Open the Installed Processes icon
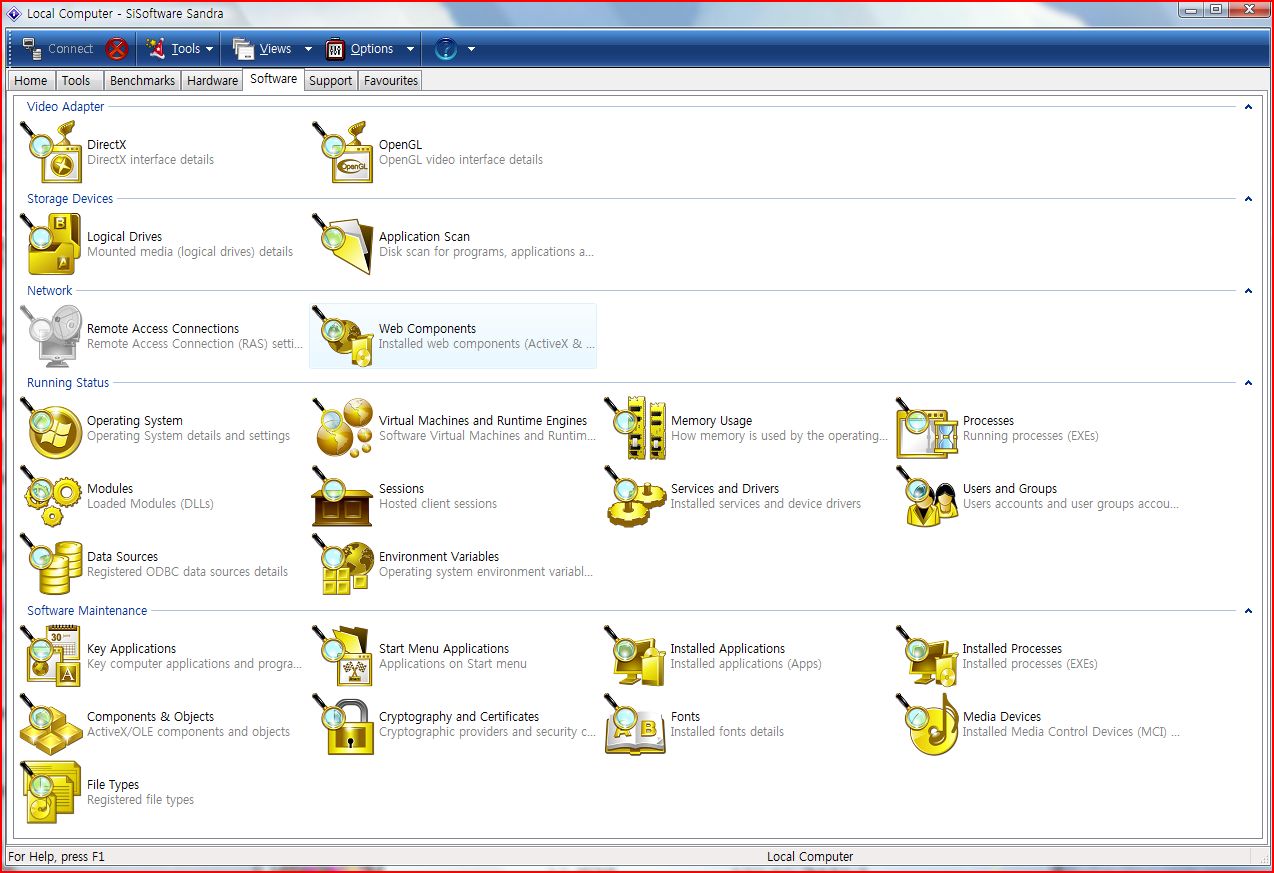The height and width of the screenshot is (873, 1274). (x=927, y=656)
